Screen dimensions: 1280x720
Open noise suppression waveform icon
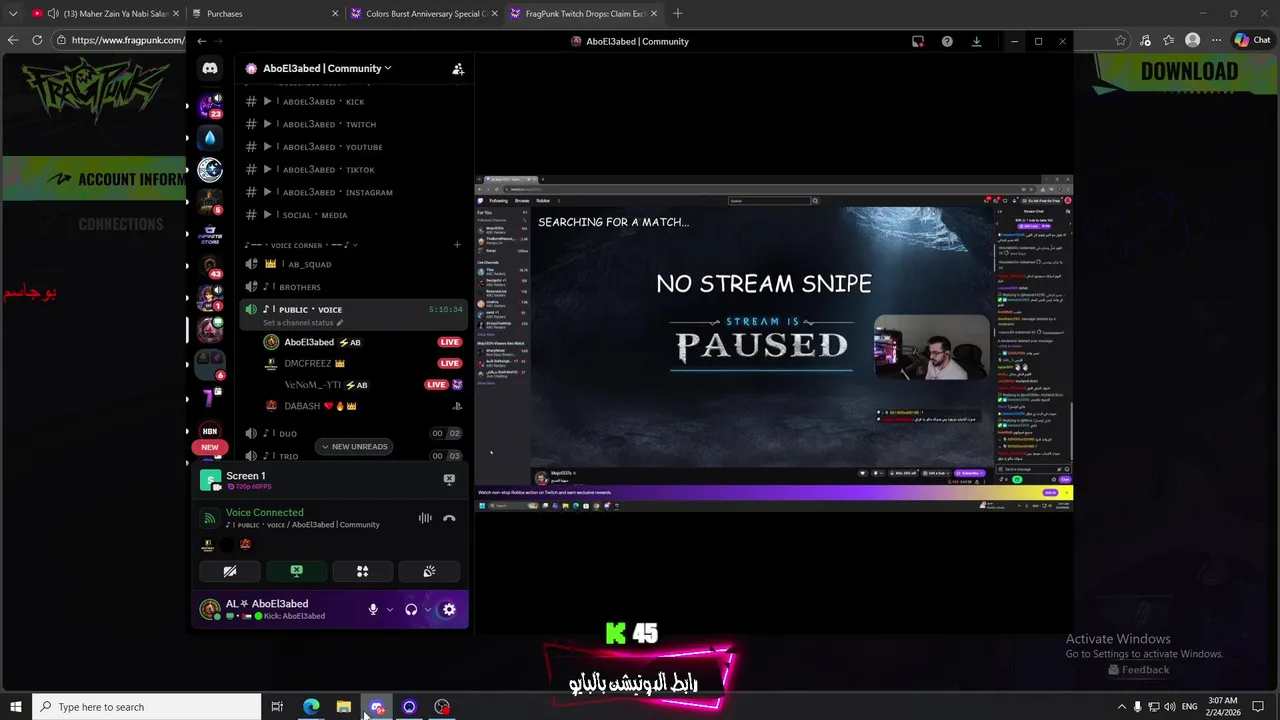[425, 518]
